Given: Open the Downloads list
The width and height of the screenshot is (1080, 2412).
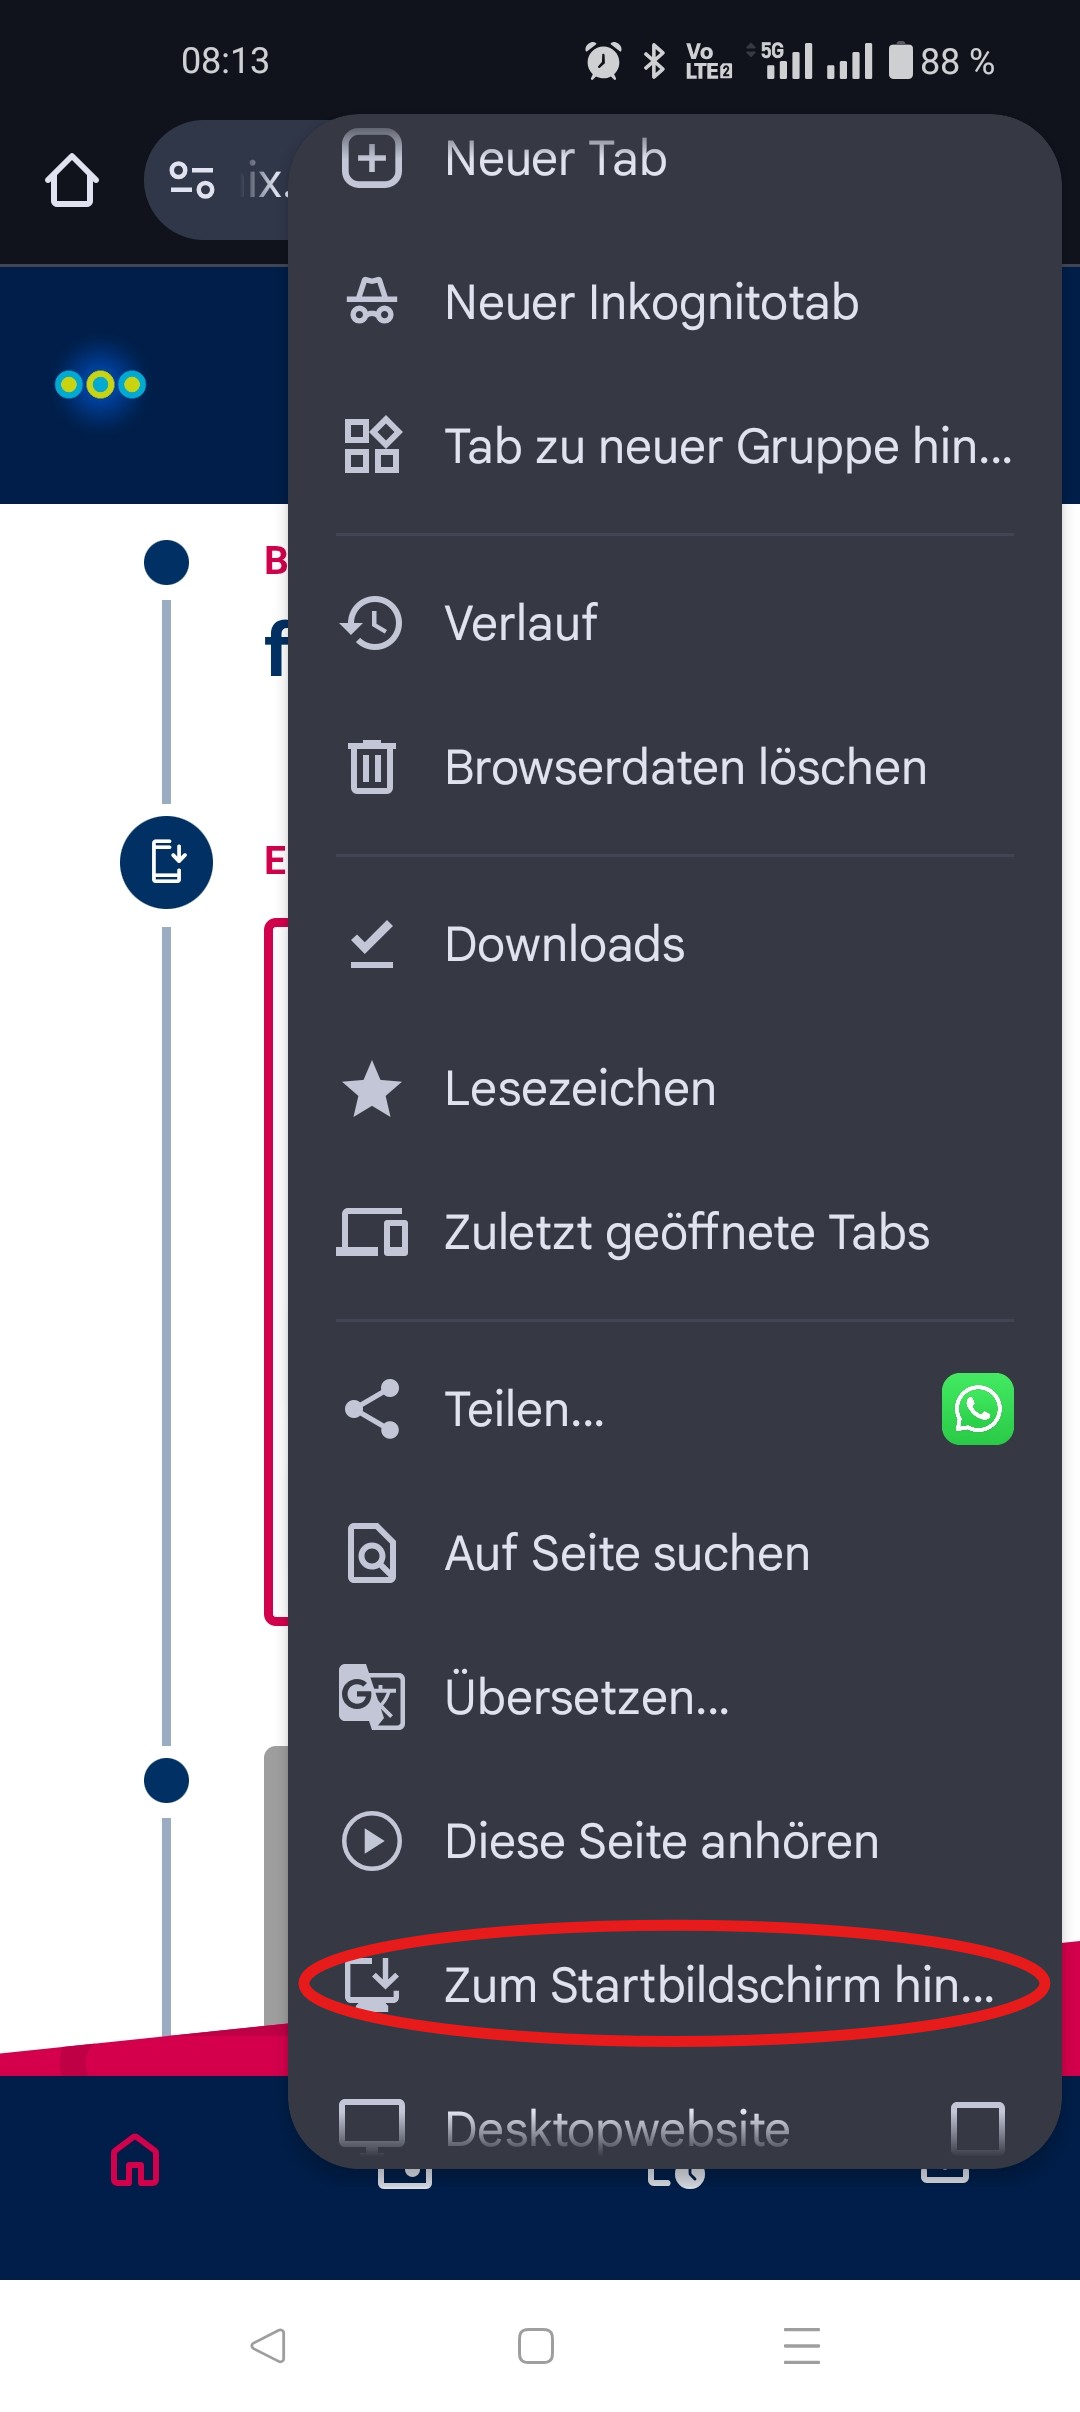Looking at the screenshot, I should tap(564, 945).
